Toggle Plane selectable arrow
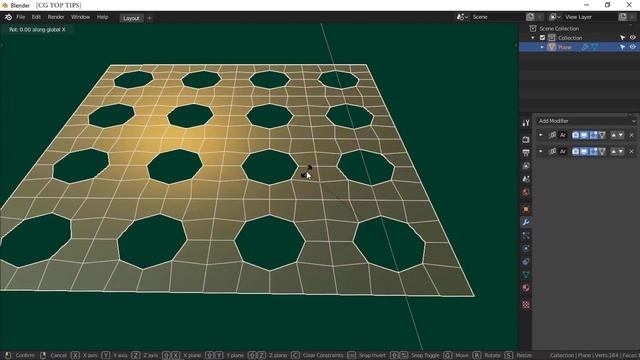640x360 pixels. point(622,47)
